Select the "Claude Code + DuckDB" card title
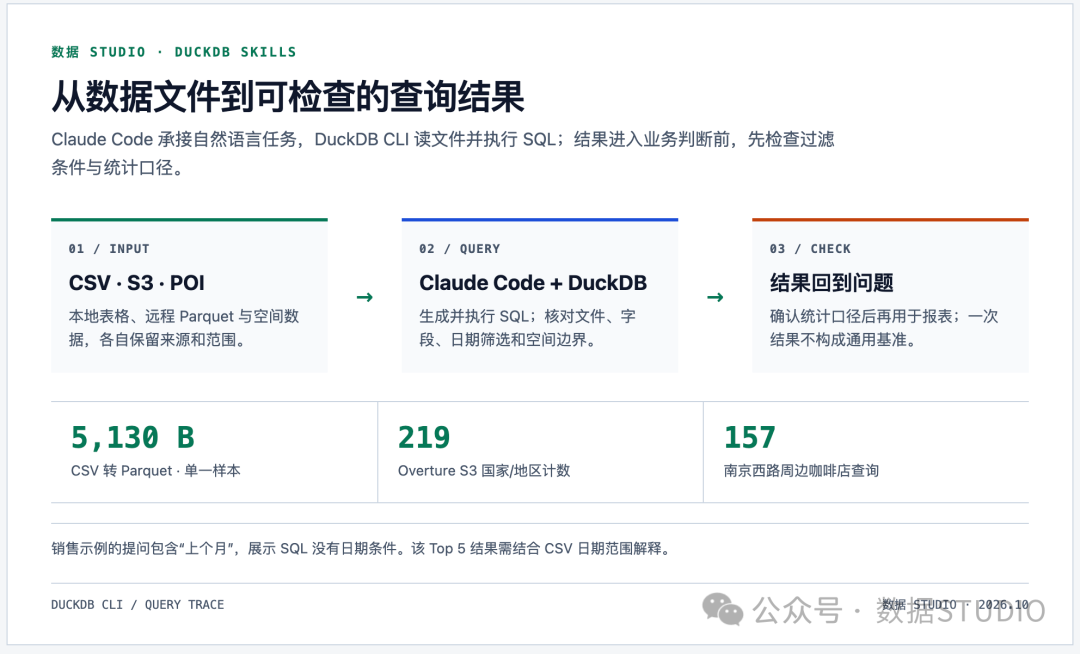 533,283
